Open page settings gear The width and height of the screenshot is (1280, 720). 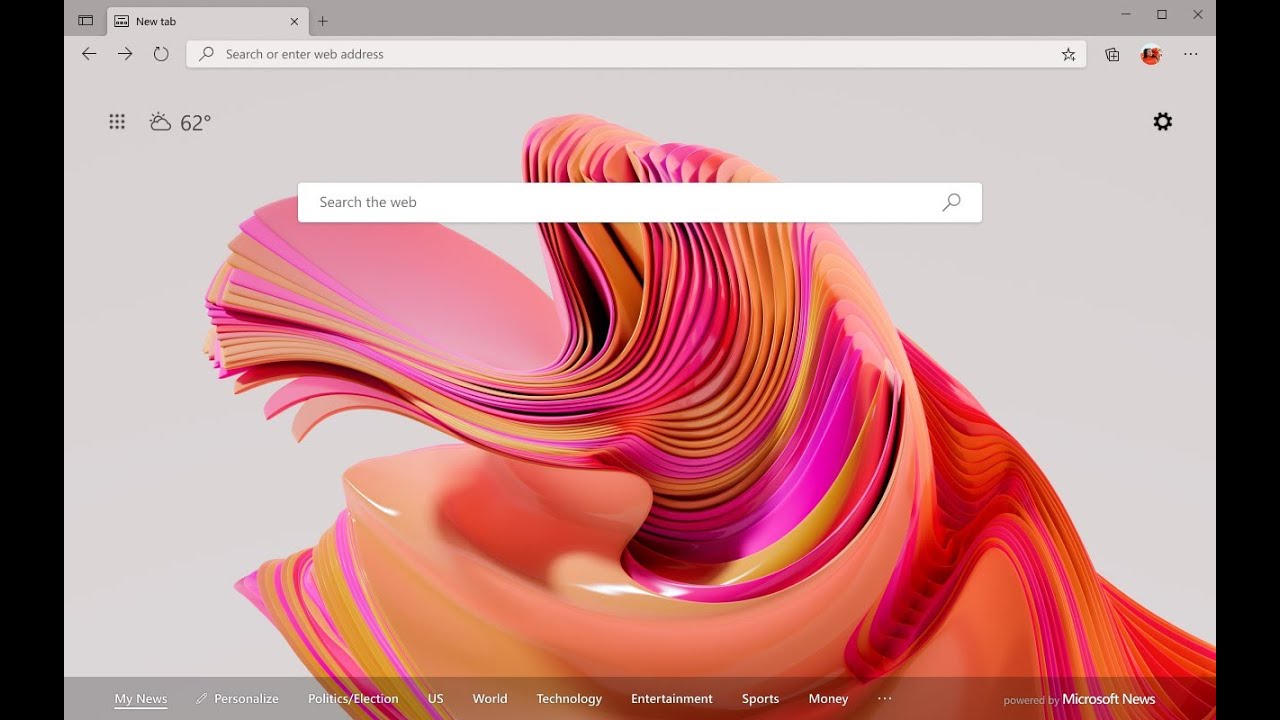click(1162, 122)
